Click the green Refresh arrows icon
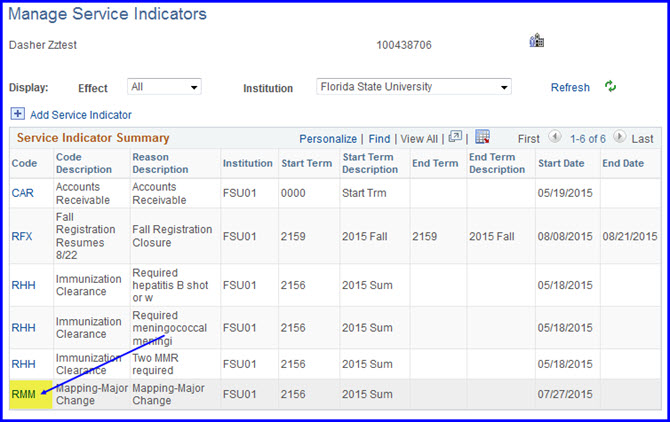 tap(610, 86)
